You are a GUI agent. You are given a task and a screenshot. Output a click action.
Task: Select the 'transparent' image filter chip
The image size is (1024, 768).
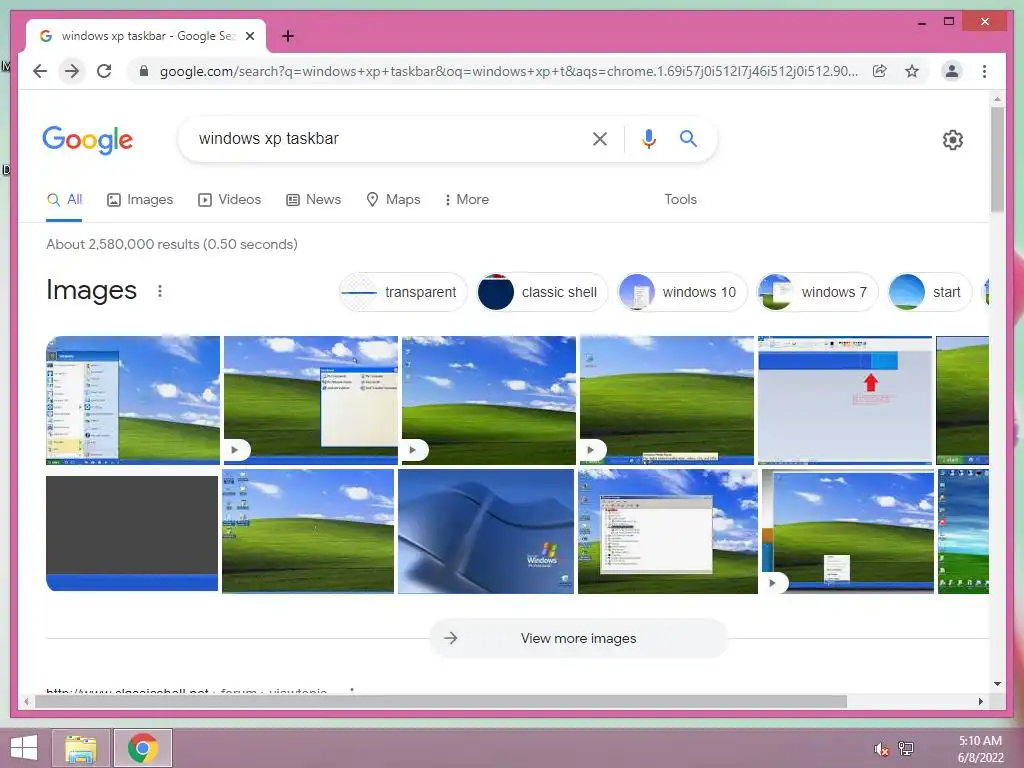[x=403, y=292]
